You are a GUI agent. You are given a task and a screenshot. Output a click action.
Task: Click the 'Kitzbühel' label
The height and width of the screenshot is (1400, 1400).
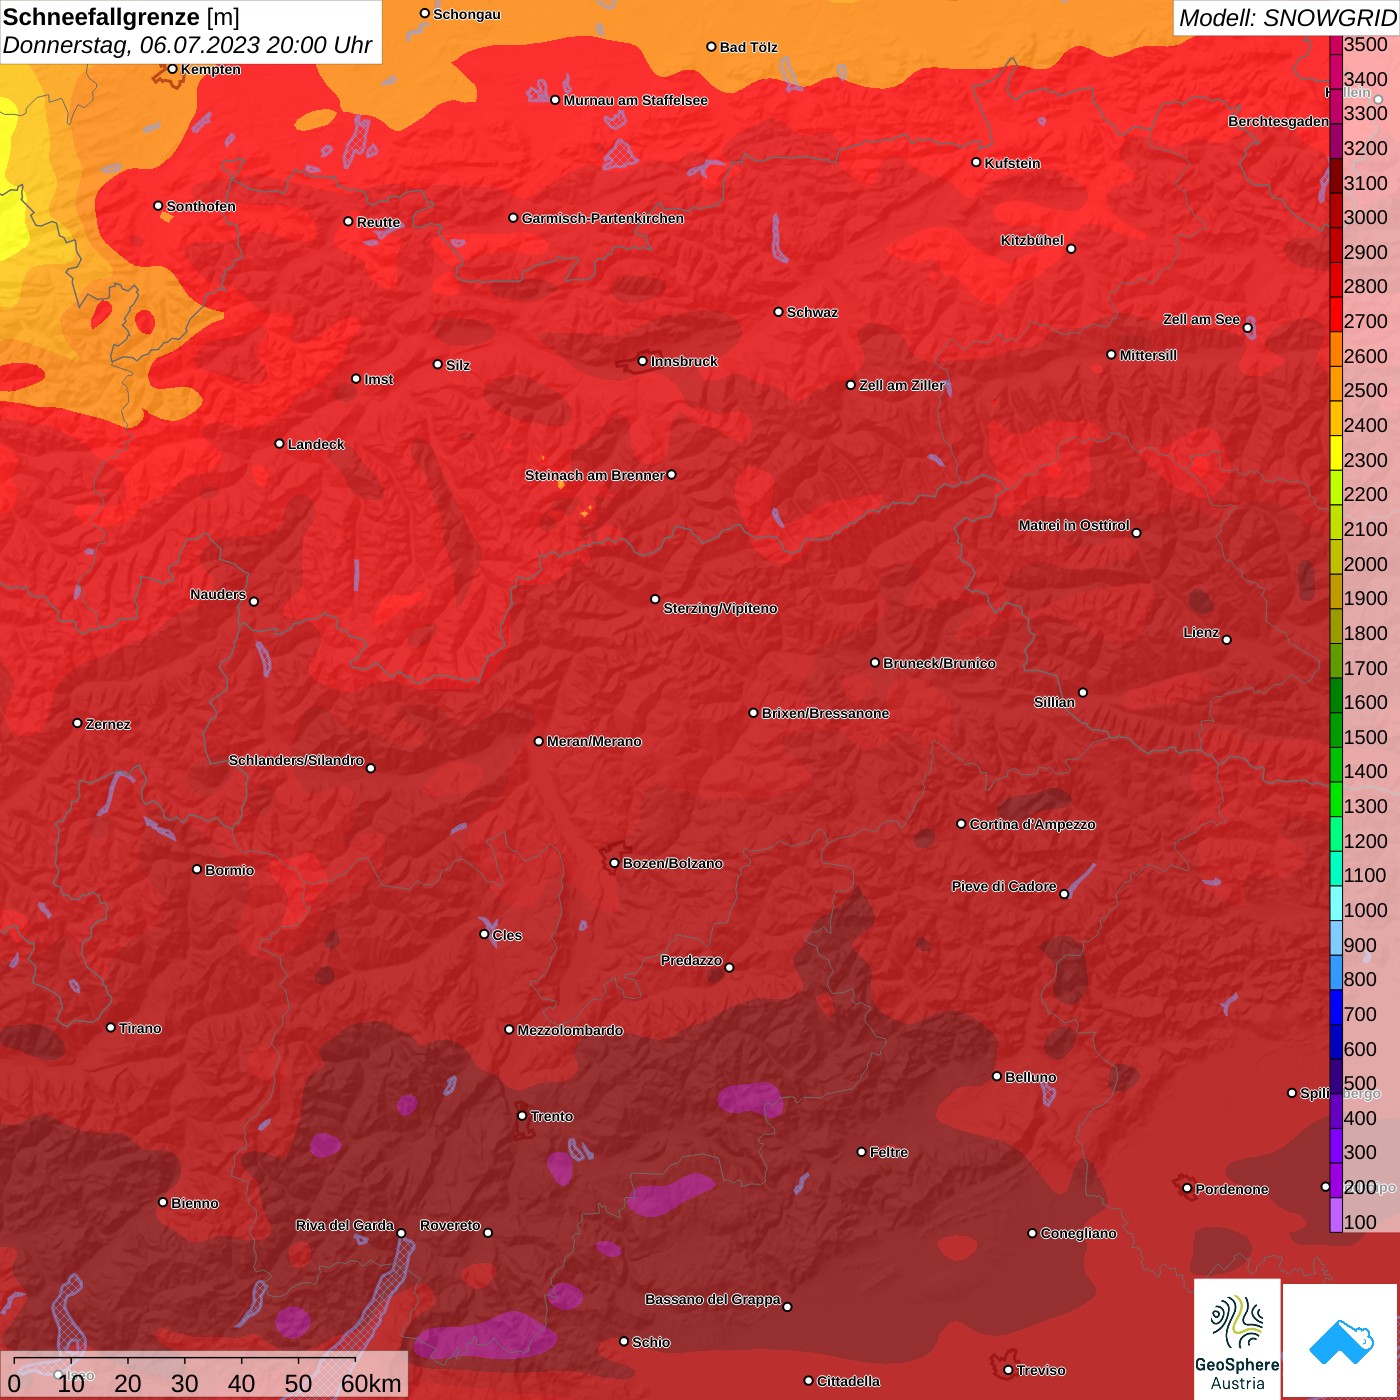pos(1032,240)
